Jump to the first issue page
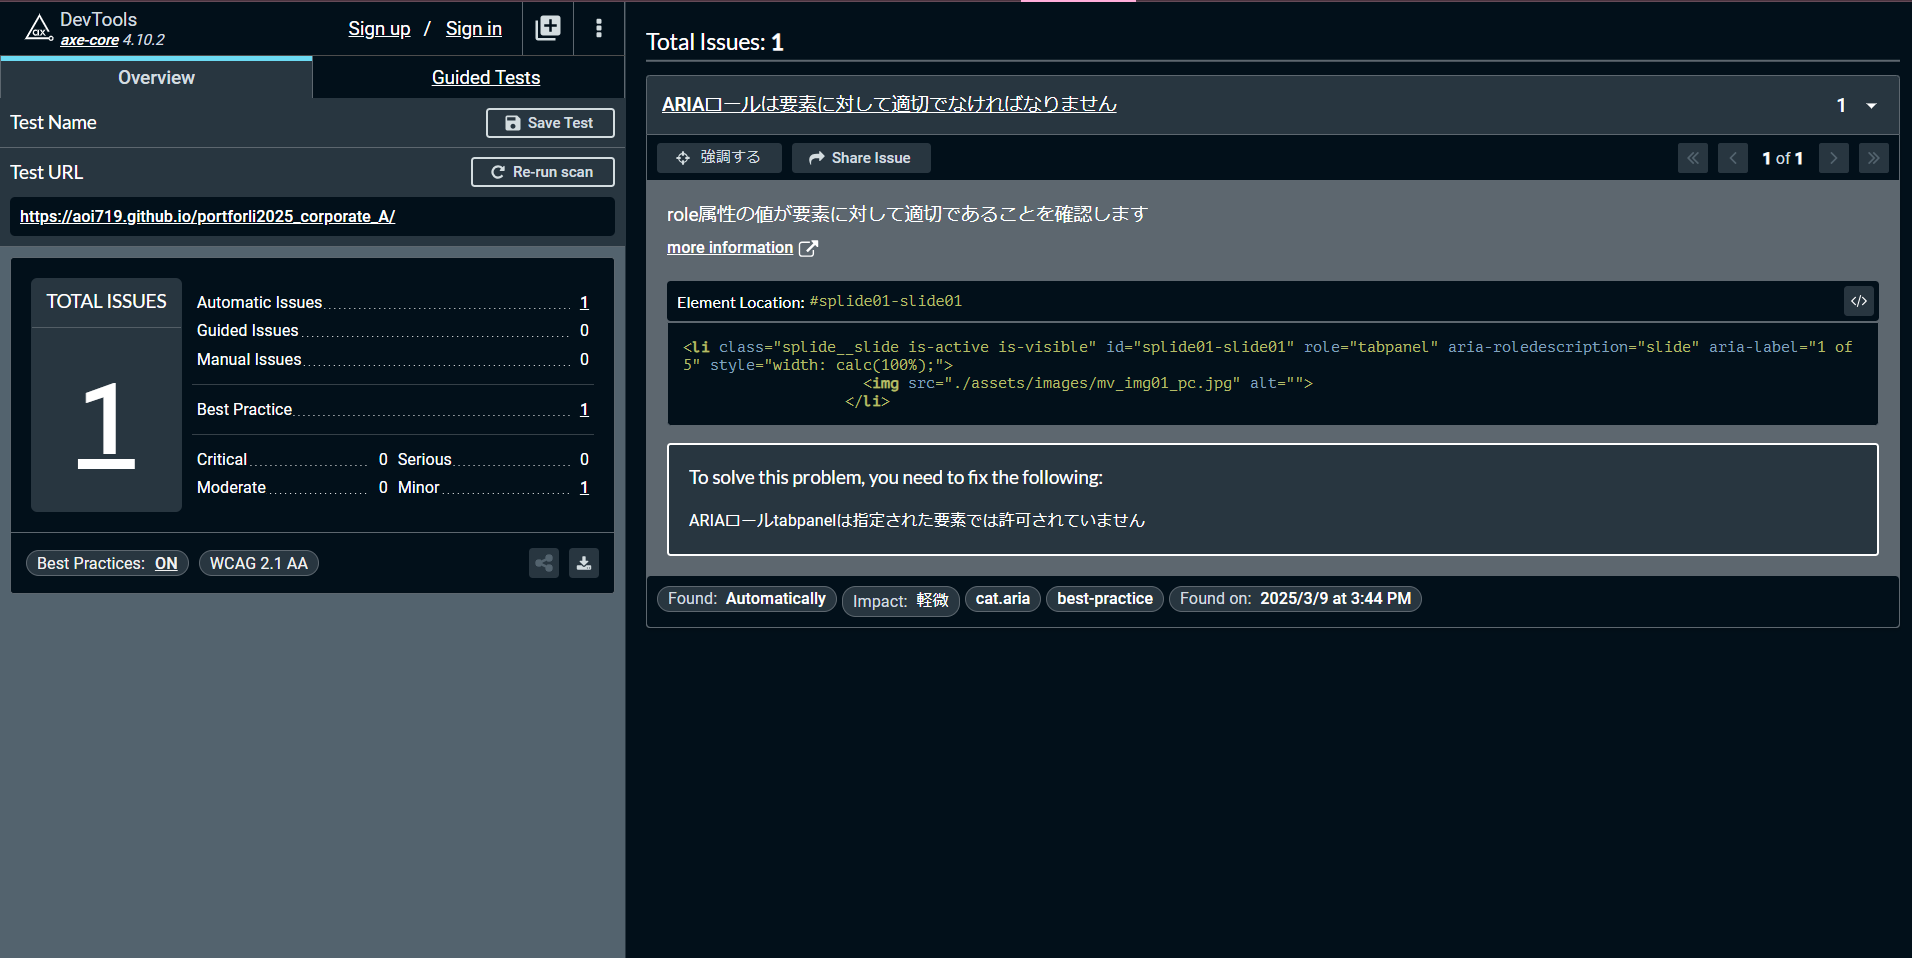The width and height of the screenshot is (1912, 958). pos(1692,158)
